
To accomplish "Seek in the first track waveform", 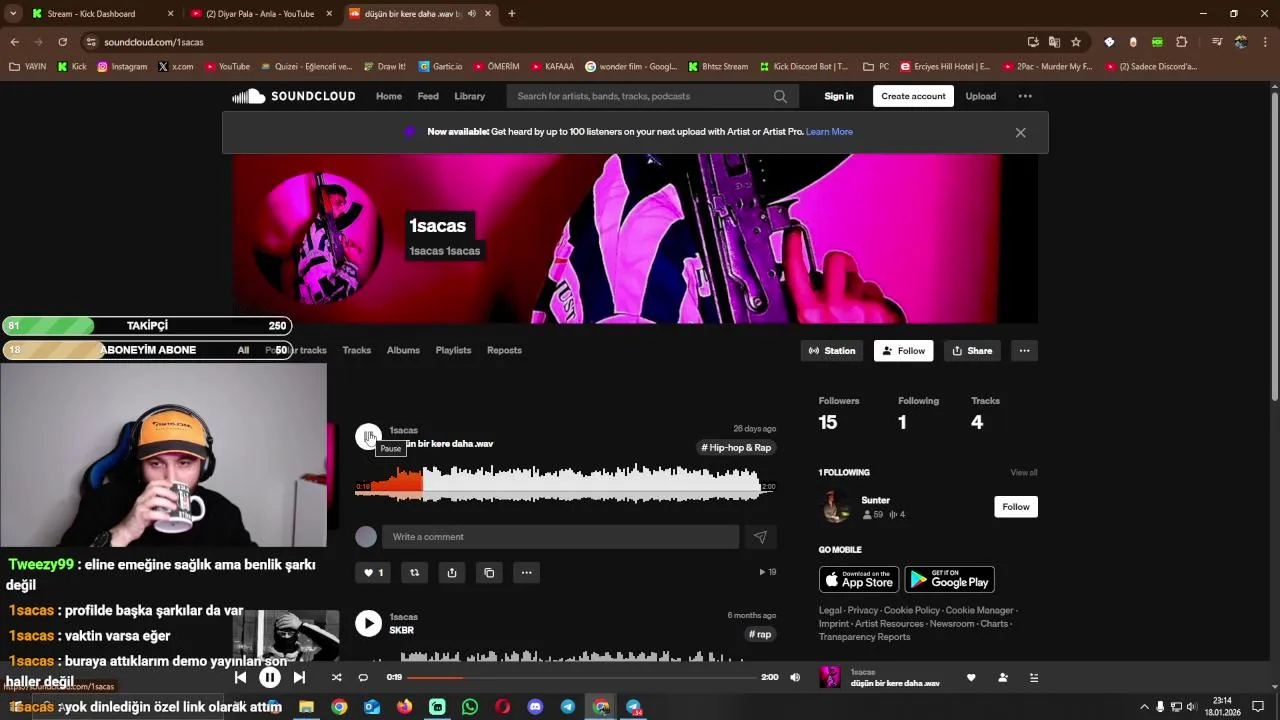I will (x=559, y=483).
